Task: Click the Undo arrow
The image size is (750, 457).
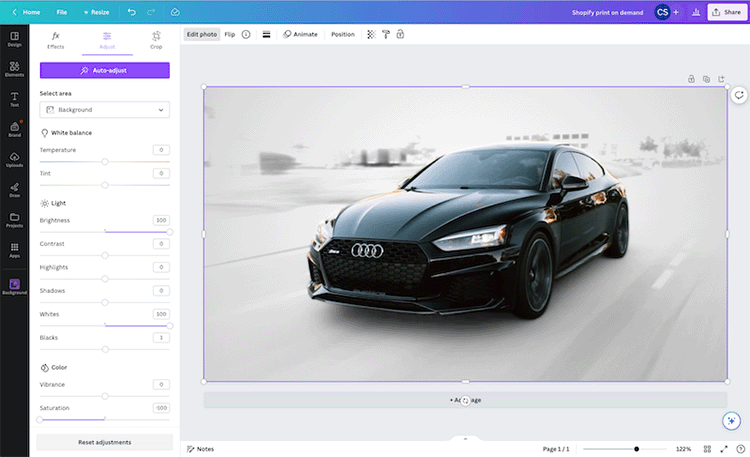Action: tap(132, 12)
